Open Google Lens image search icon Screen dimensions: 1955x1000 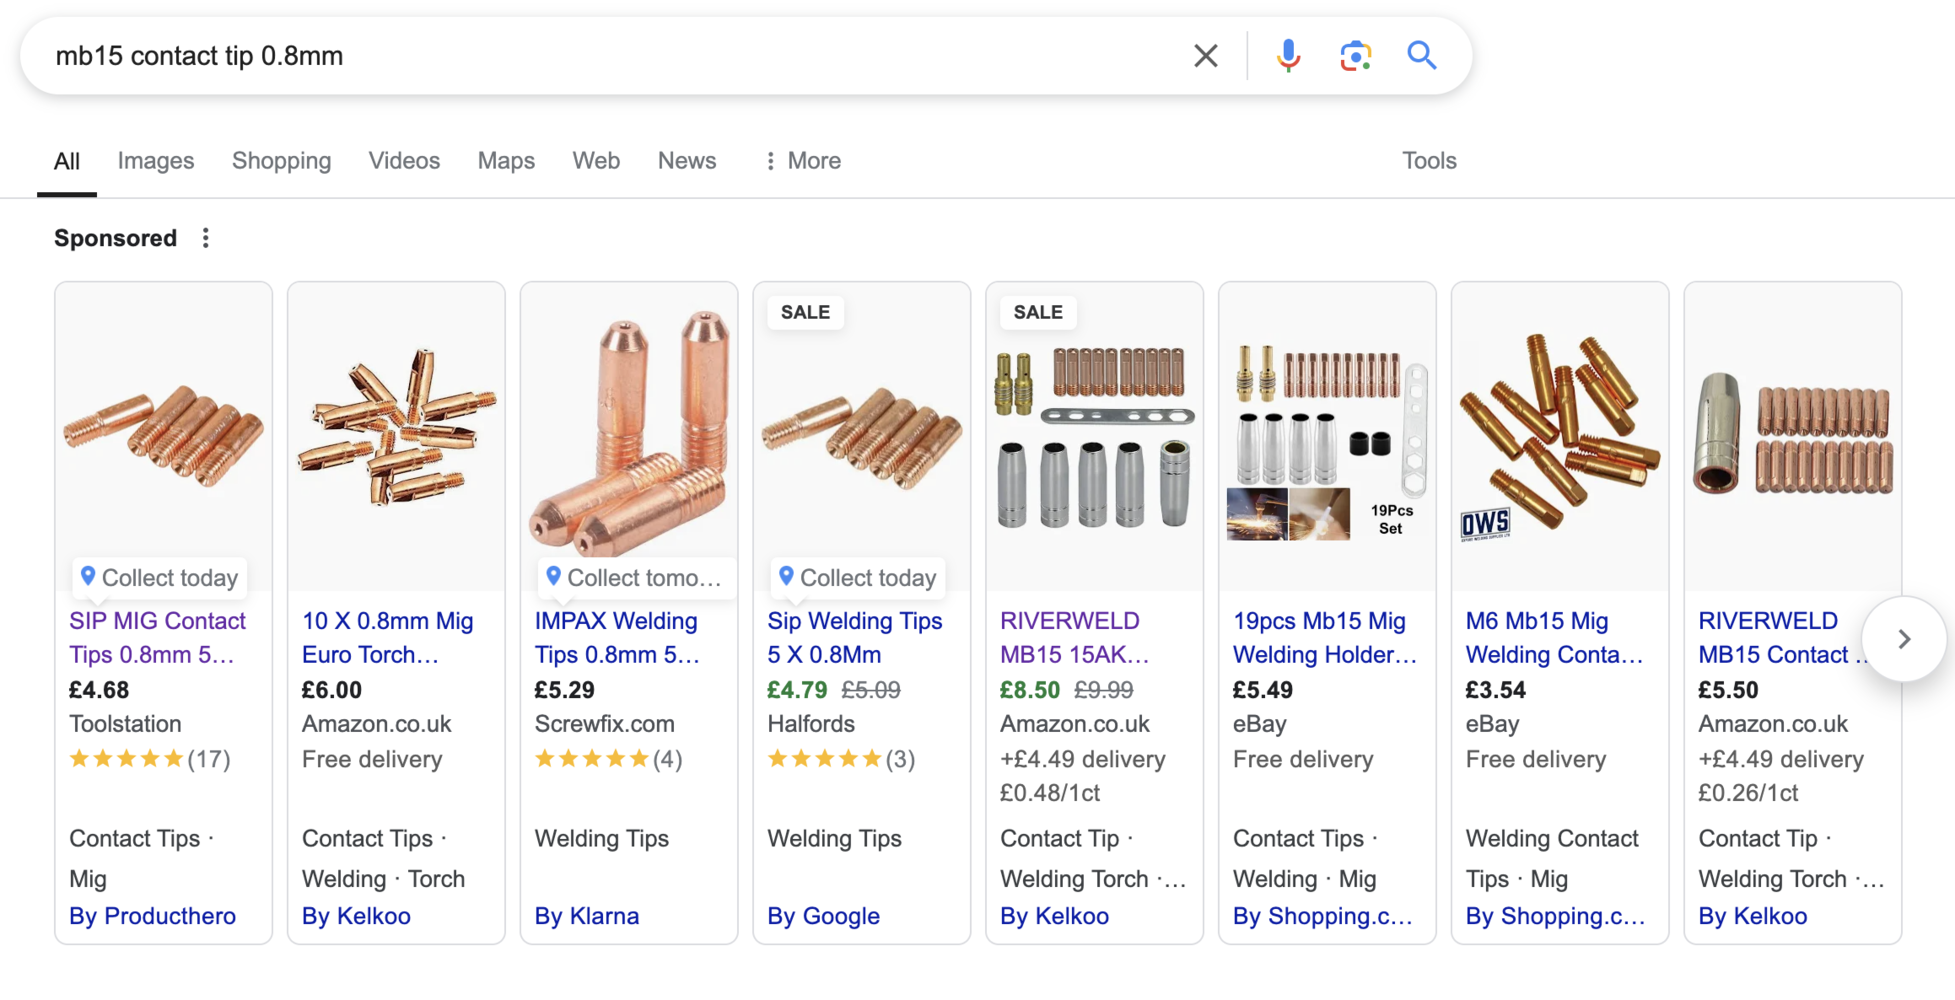[1355, 56]
